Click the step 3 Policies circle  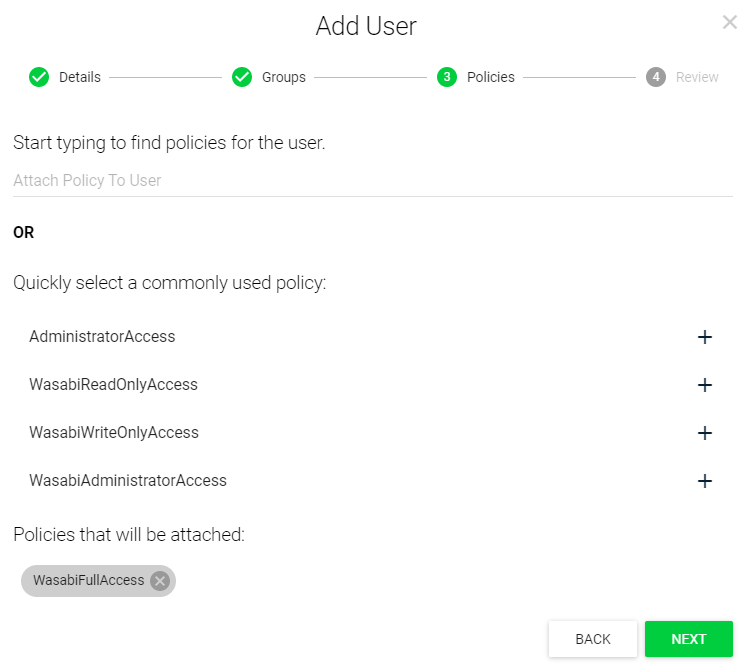(x=447, y=77)
